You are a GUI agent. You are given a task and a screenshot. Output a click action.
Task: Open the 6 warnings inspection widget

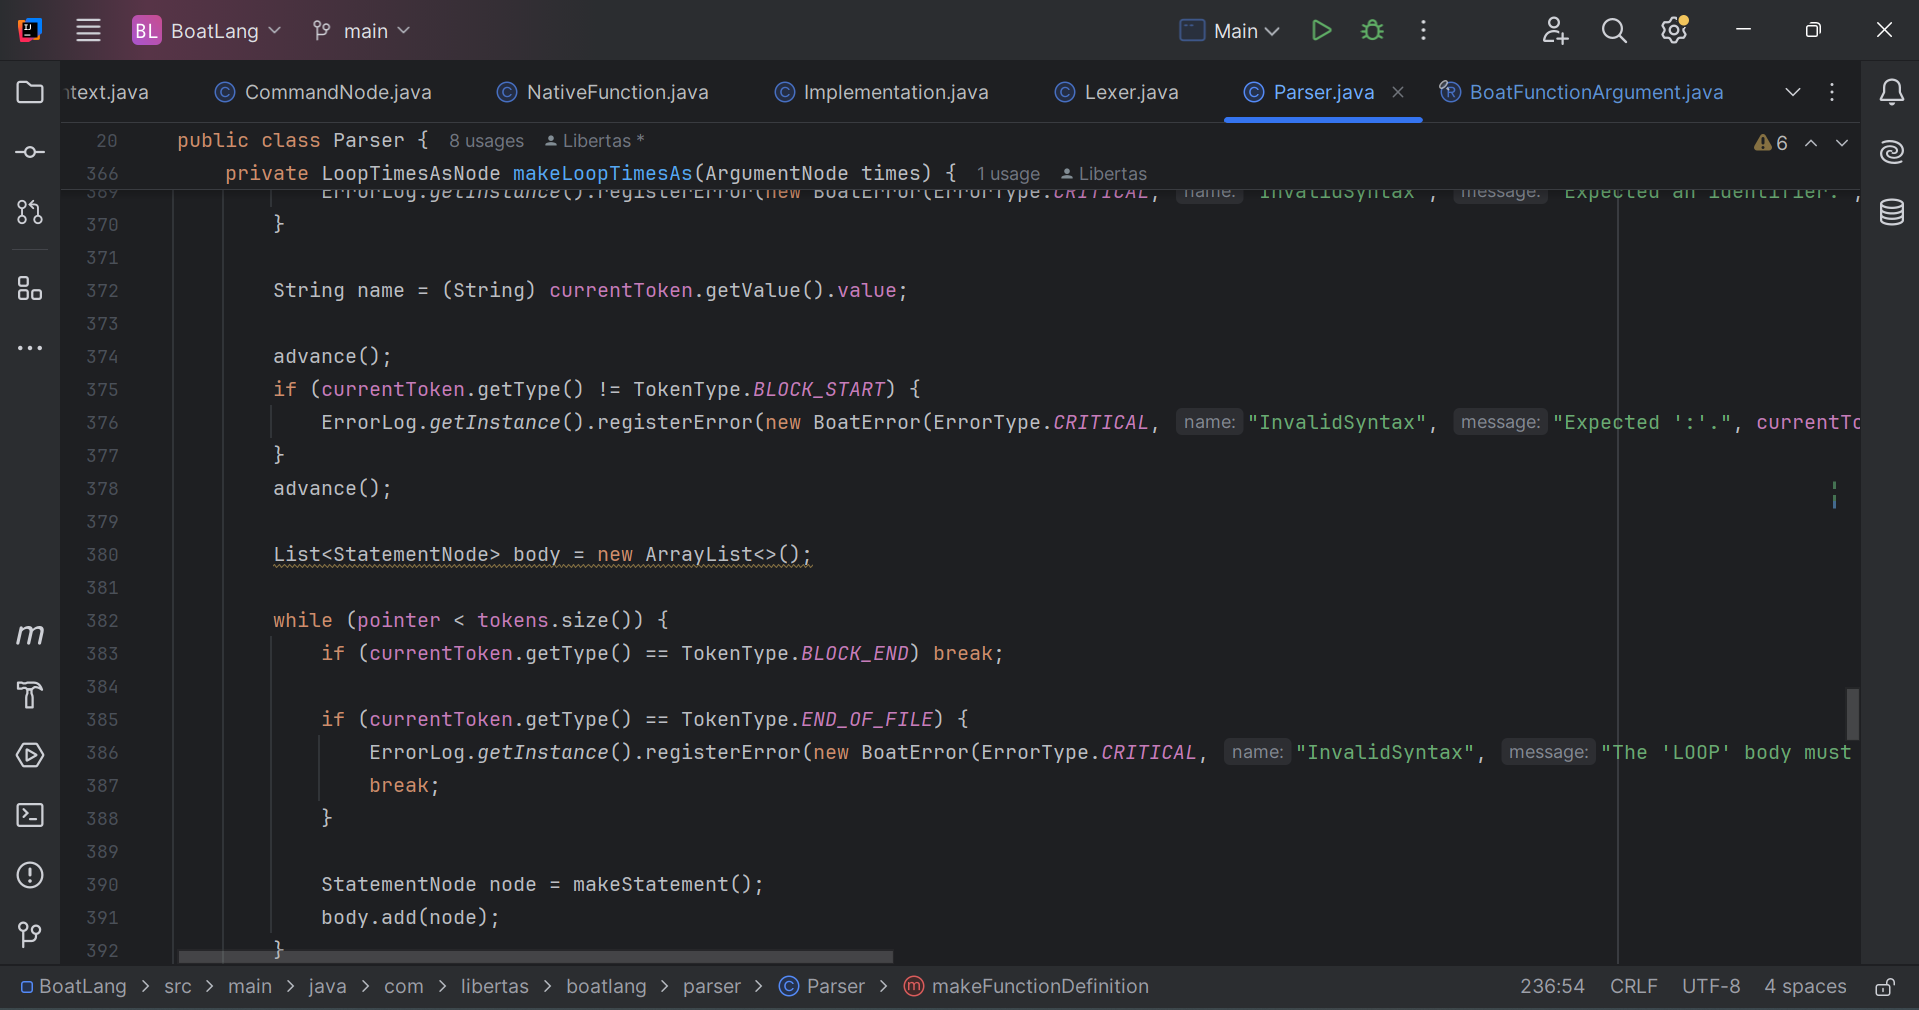point(1770,143)
